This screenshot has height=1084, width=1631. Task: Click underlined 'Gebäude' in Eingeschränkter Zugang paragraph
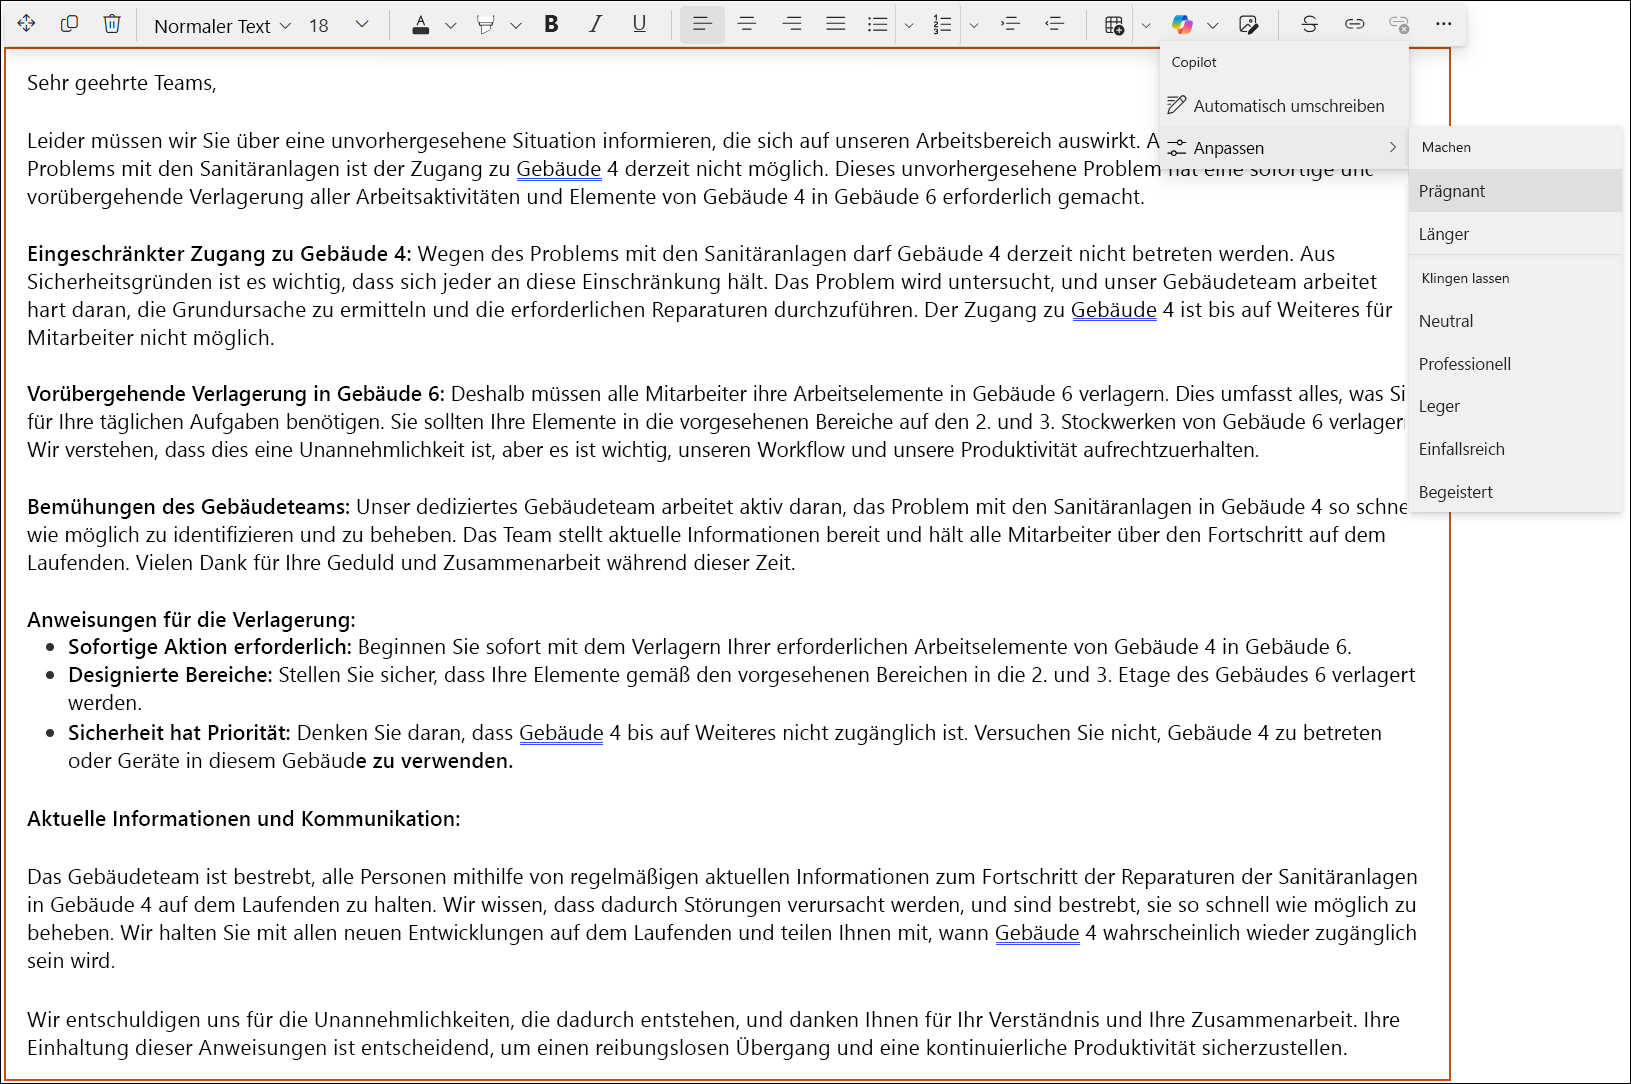[1114, 310]
